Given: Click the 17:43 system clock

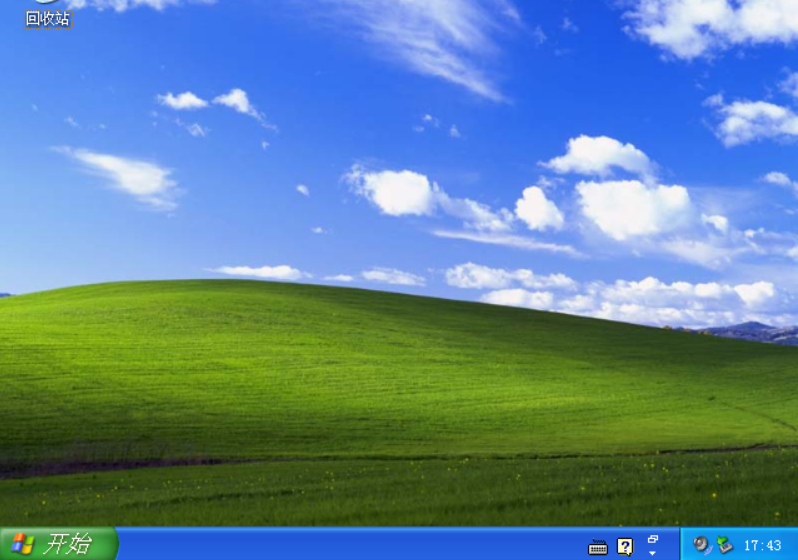Looking at the screenshot, I should coord(762,545).
